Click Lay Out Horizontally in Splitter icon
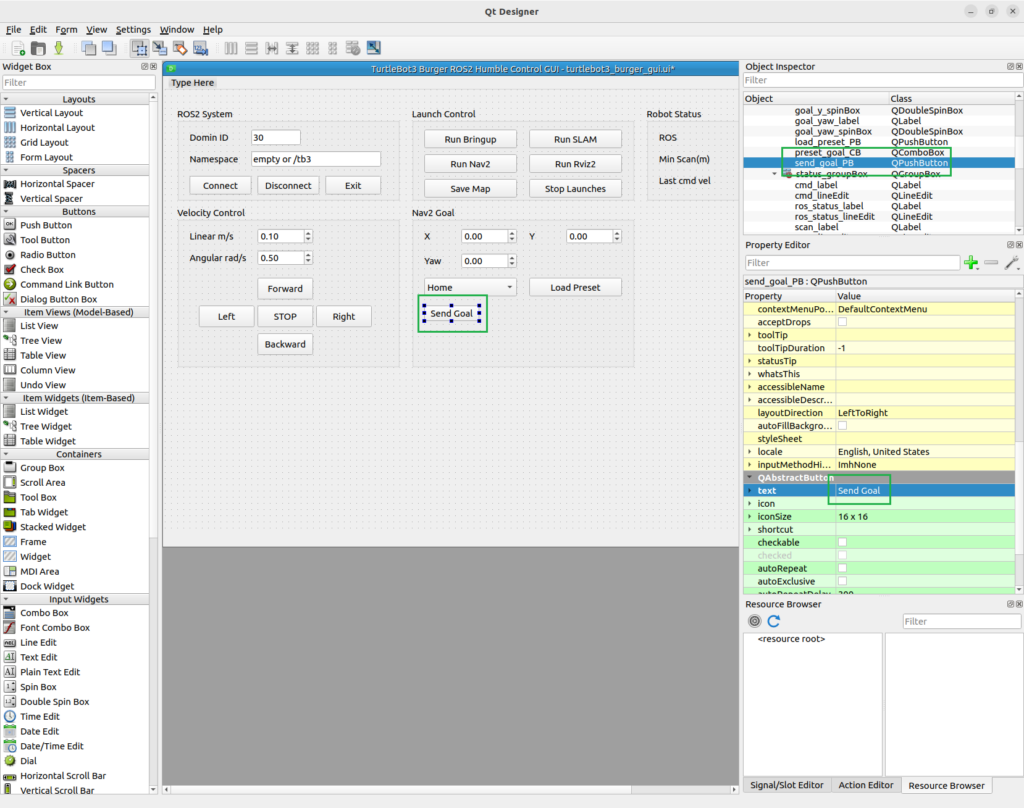 coord(272,48)
